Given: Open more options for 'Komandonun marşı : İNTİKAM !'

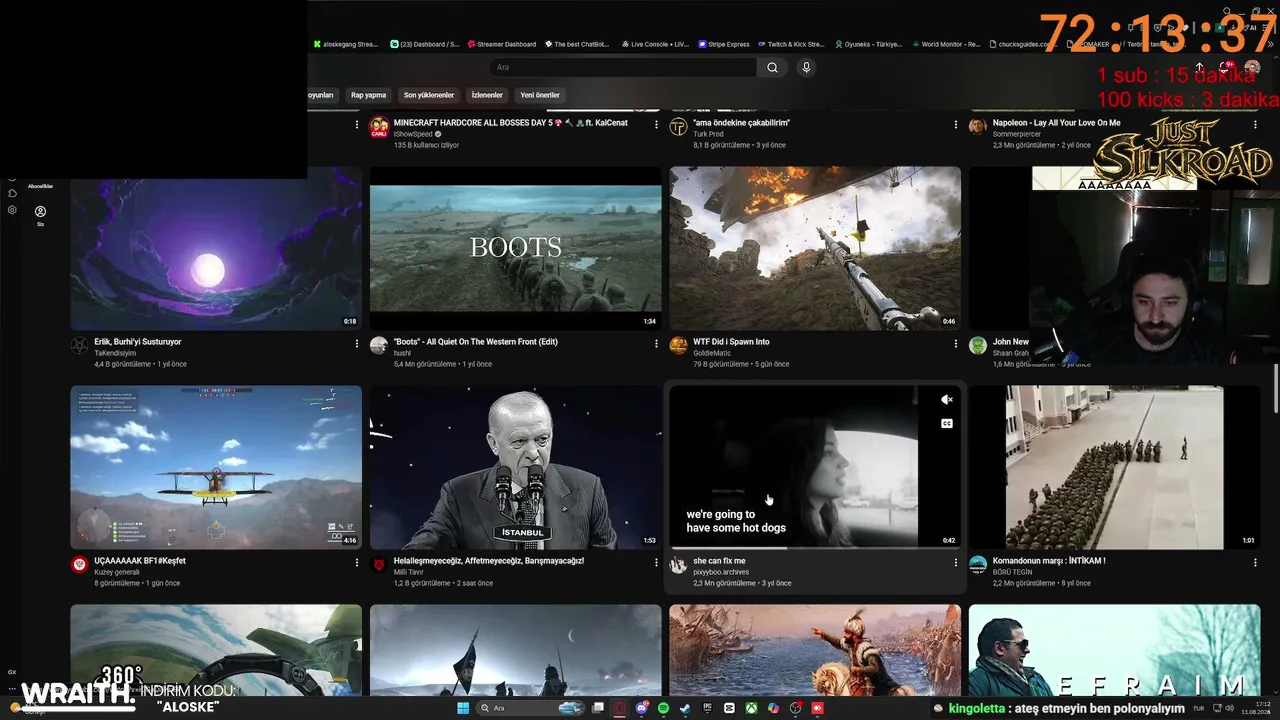Looking at the screenshot, I should (x=1255, y=562).
